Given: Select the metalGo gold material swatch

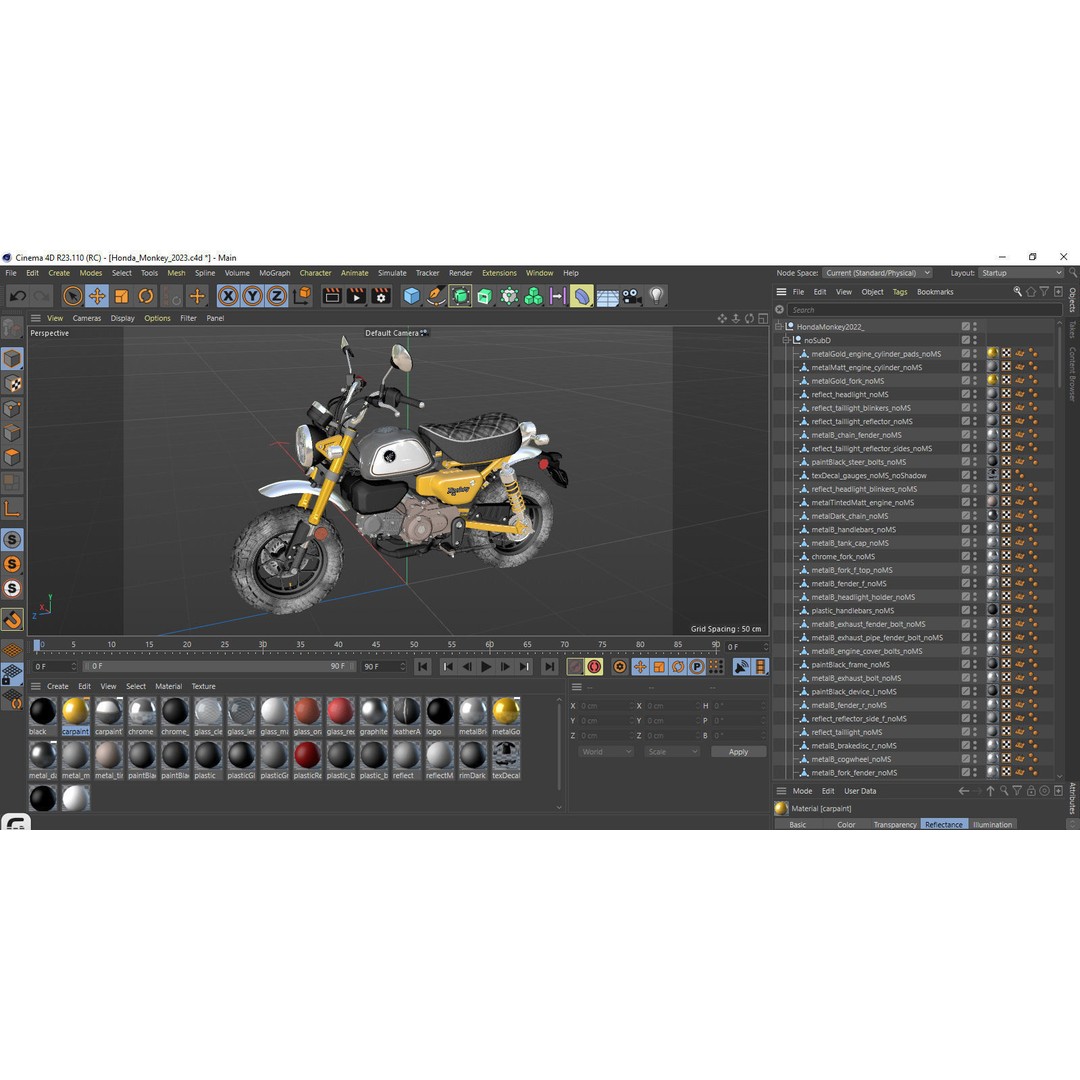Looking at the screenshot, I should point(506,712).
